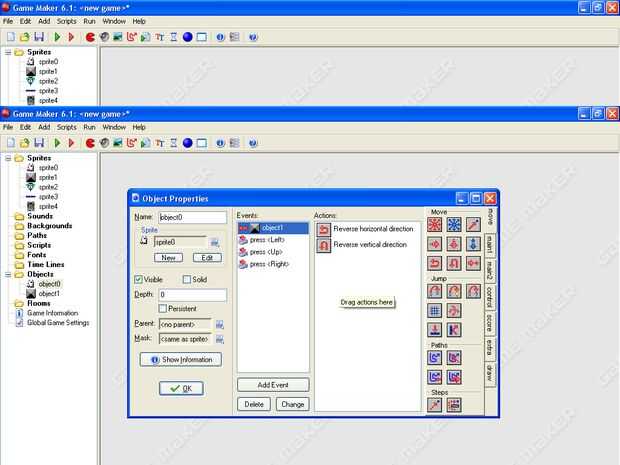Click the Add Event button

[x=273, y=385]
